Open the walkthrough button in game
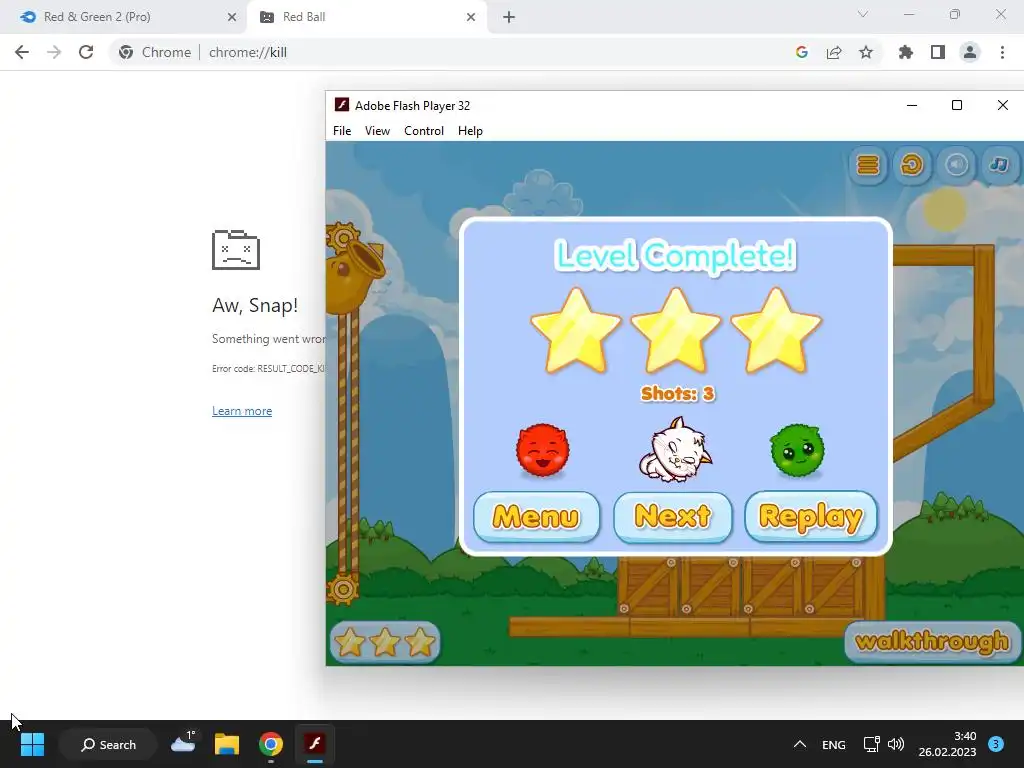This screenshot has width=1024, height=768. tap(932, 642)
